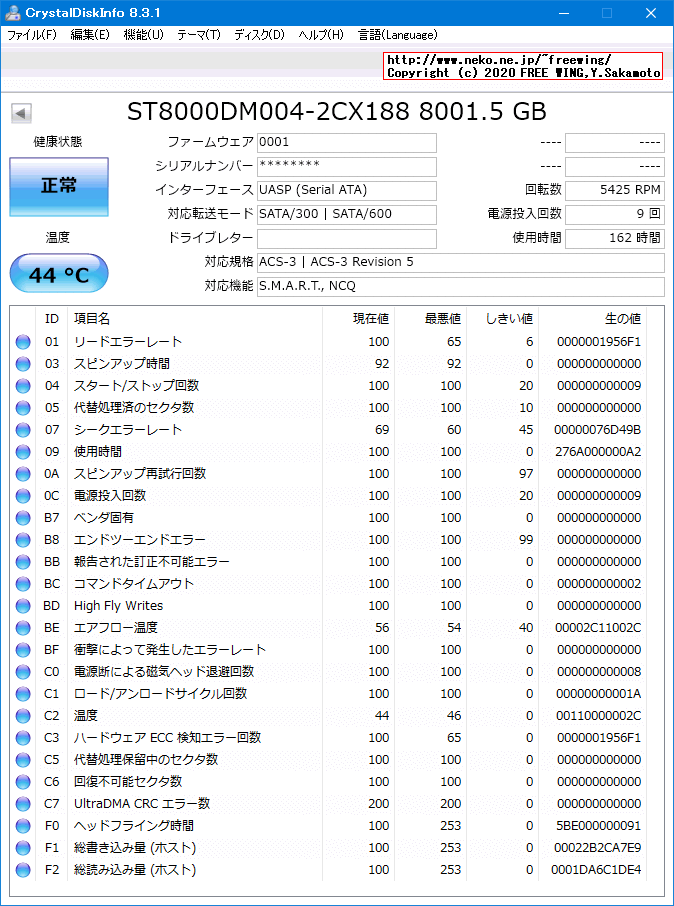This screenshot has height=906, width=674.
Task: Click the 使用時間 field showing 162 時間
Action: click(x=614, y=239)
